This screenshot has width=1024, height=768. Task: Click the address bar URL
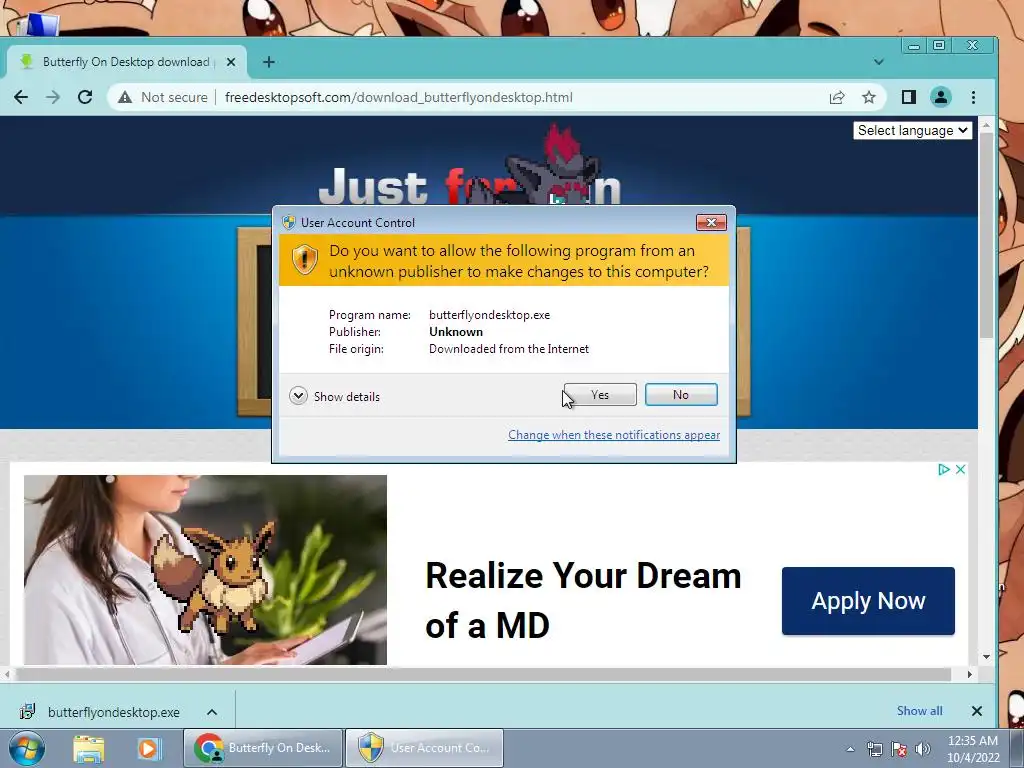(398, 97)
